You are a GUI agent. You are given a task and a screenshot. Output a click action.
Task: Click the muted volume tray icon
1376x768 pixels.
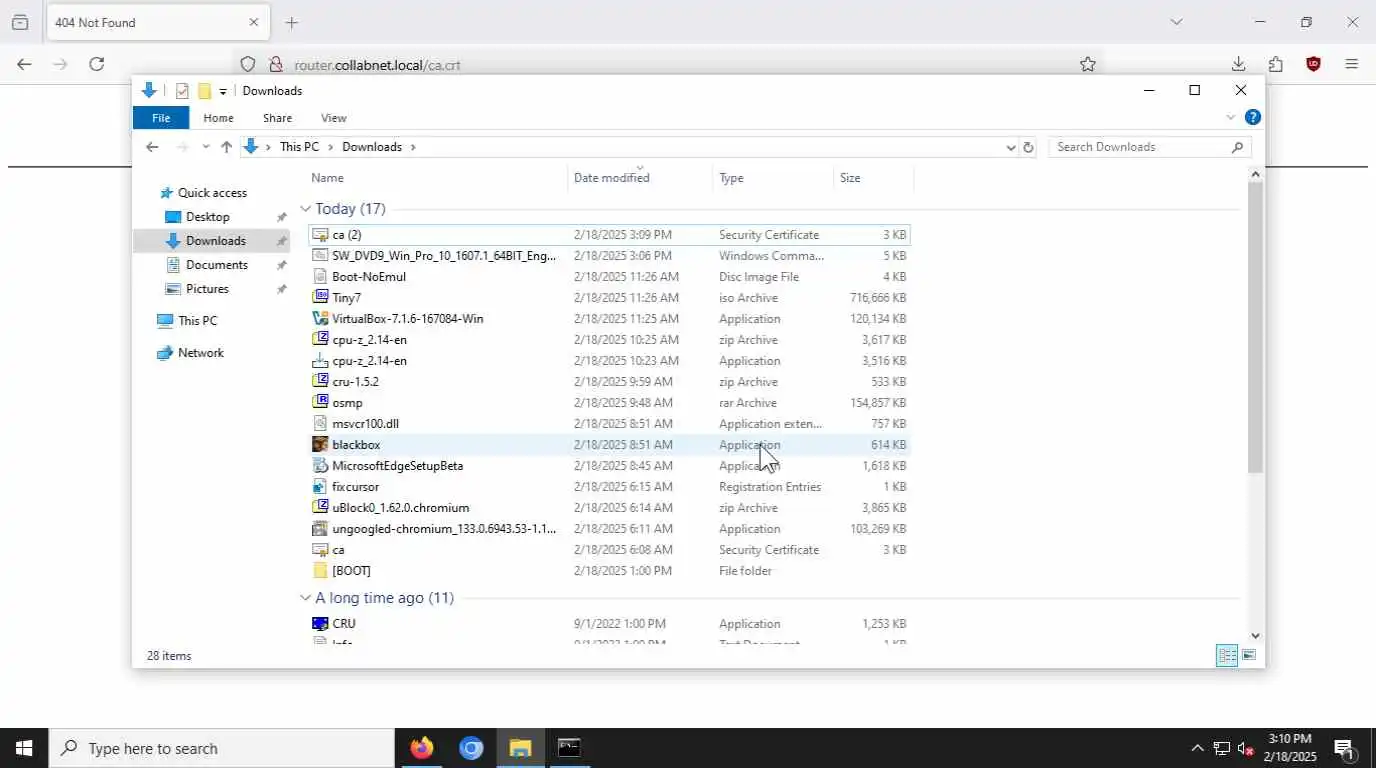click(x=1246, y=748)
